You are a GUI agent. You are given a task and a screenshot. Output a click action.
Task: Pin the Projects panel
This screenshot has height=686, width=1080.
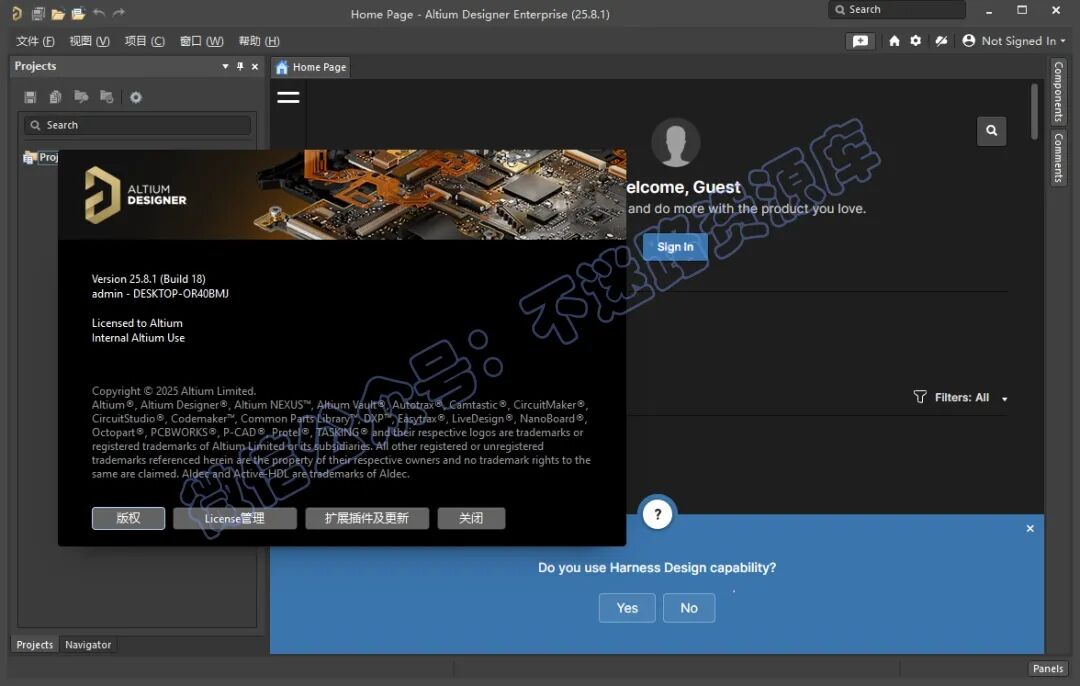240,66
